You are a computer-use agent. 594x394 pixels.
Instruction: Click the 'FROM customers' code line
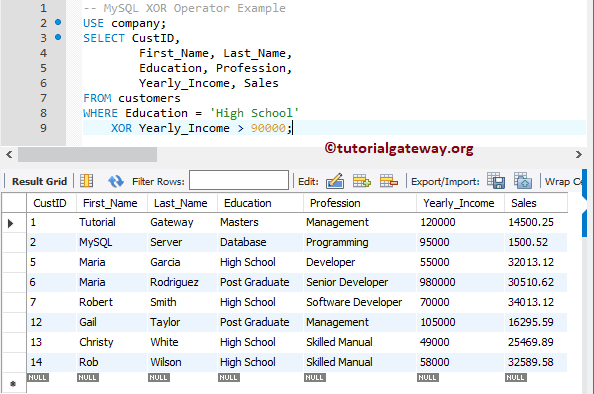(132, 98)
